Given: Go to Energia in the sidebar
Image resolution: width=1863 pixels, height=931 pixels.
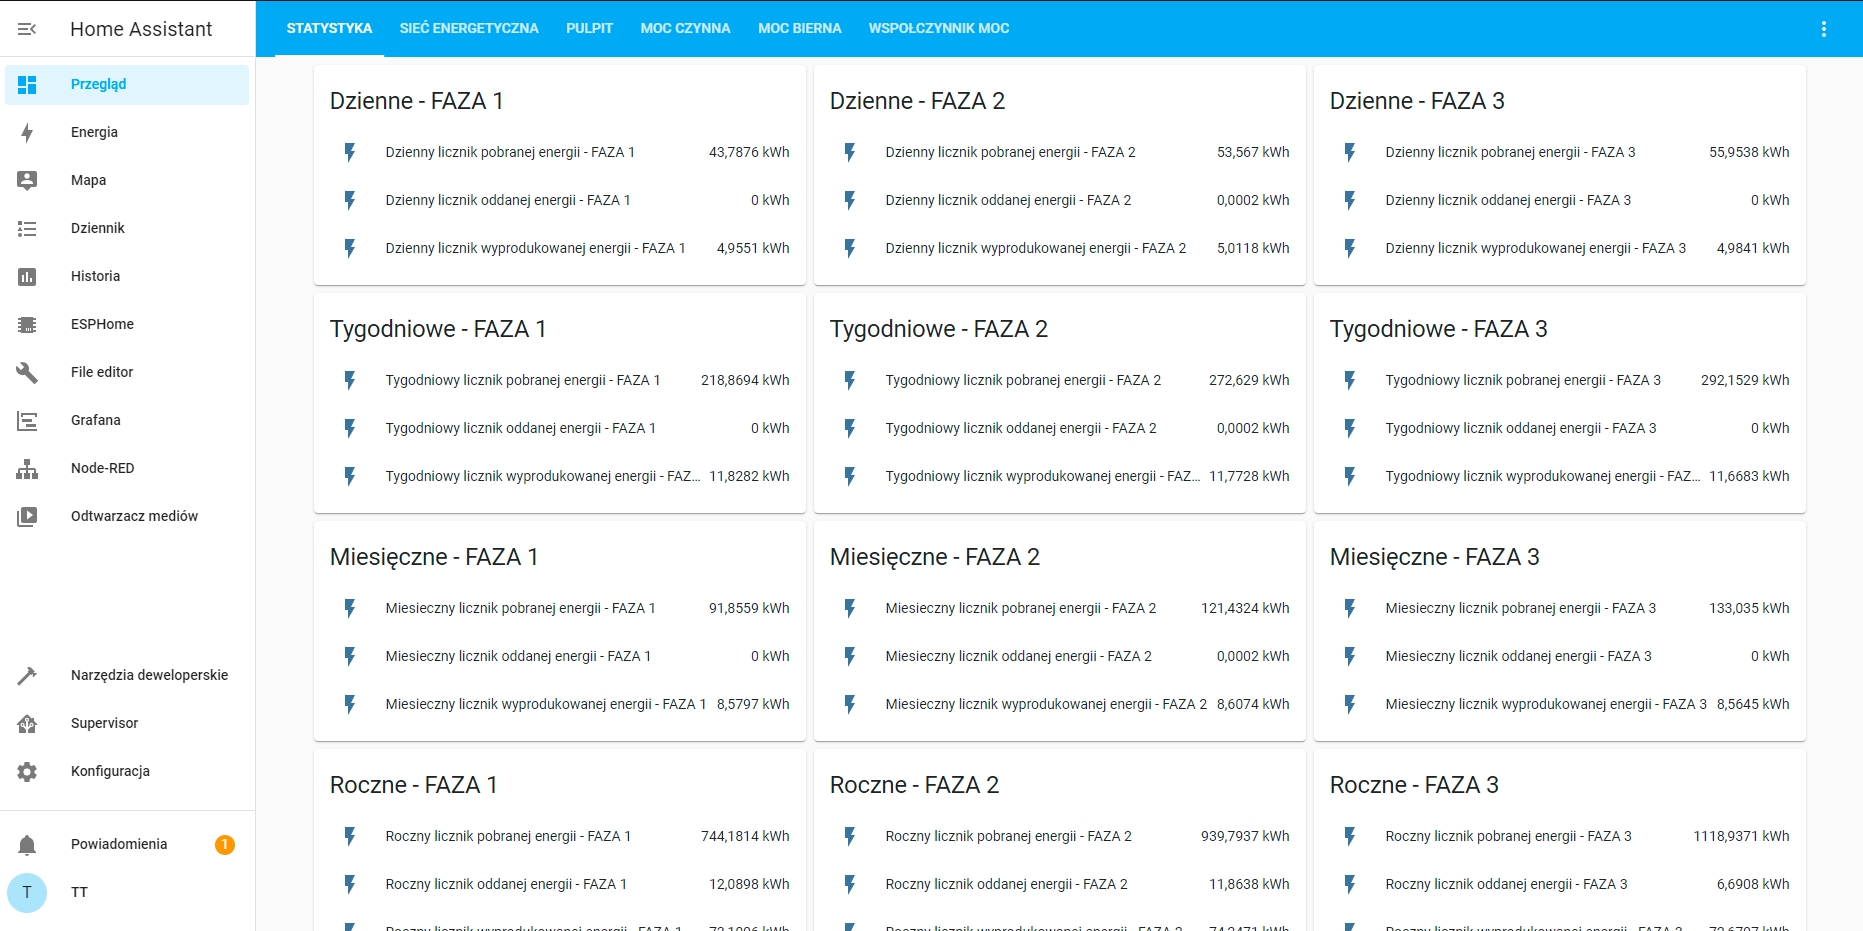Looking at the screenshot, I should (127, 132).
